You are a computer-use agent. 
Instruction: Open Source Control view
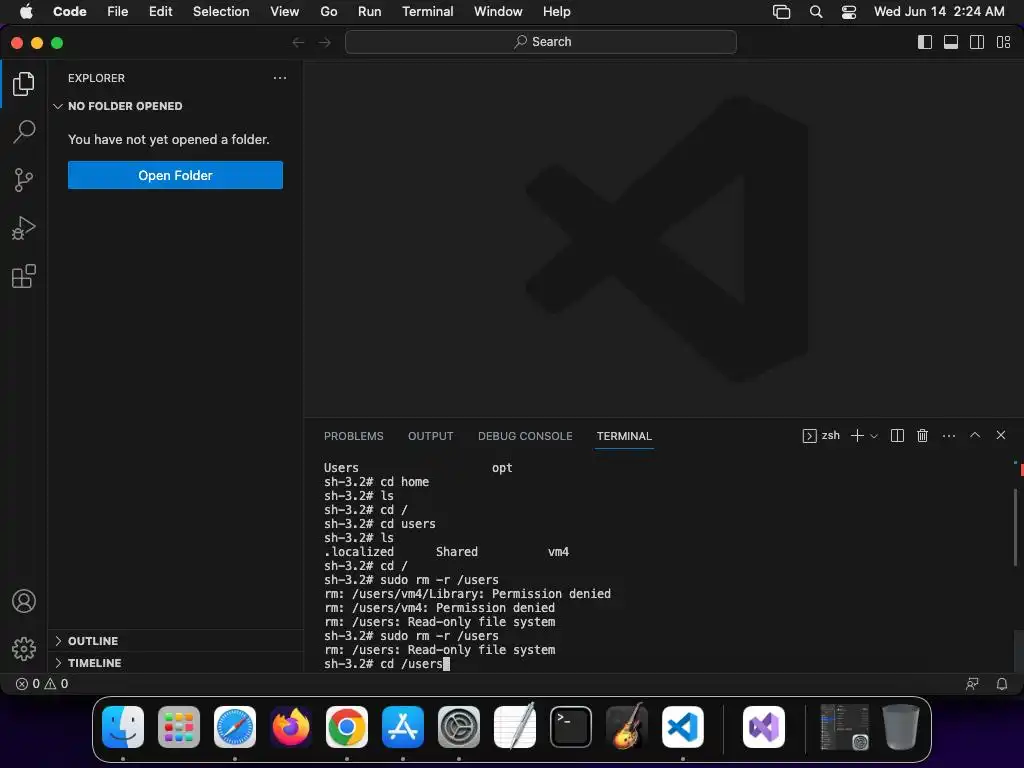coord(24,180)
